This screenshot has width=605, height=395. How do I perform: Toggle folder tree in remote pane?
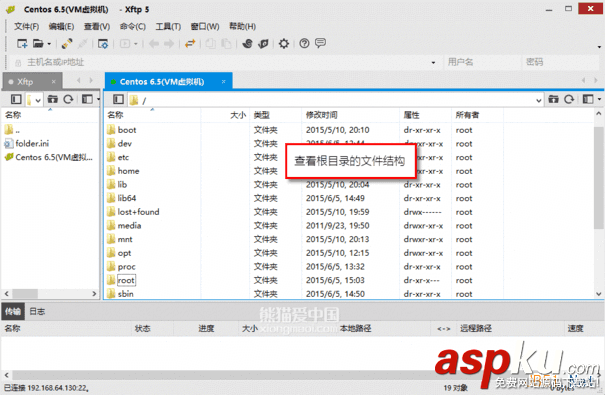point(118,100)
